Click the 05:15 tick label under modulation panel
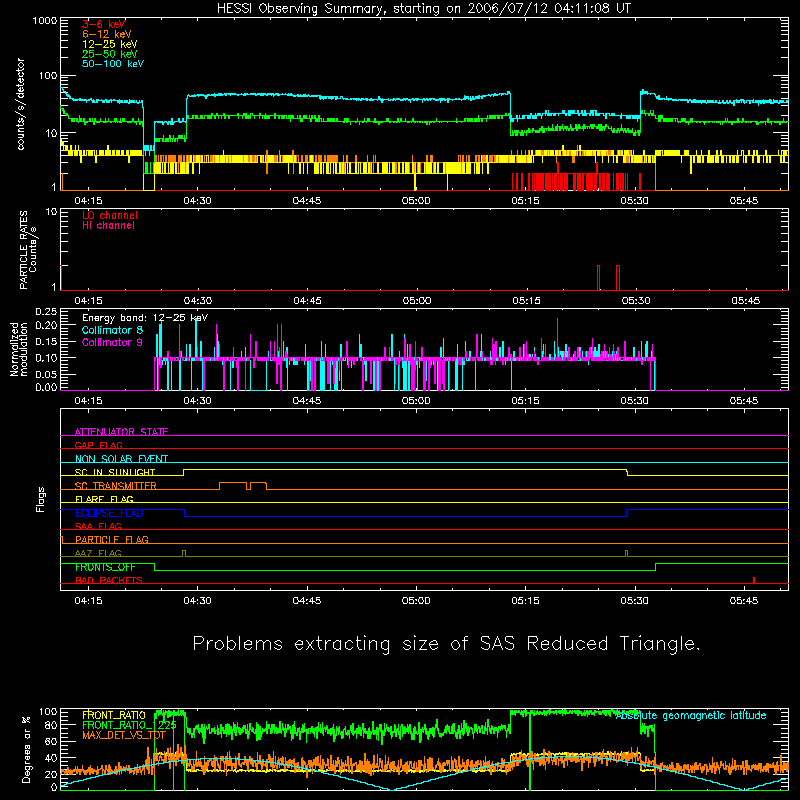 point(526,401)
